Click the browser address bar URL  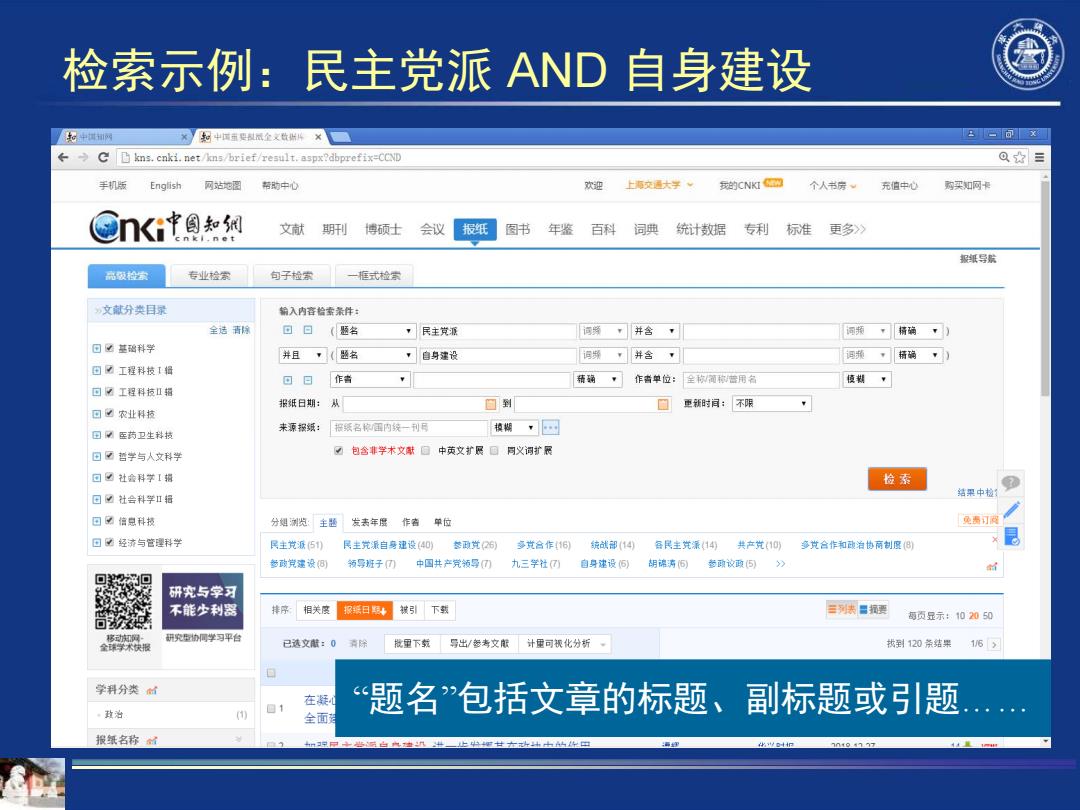pyautogui.click(x=267, y=158)
